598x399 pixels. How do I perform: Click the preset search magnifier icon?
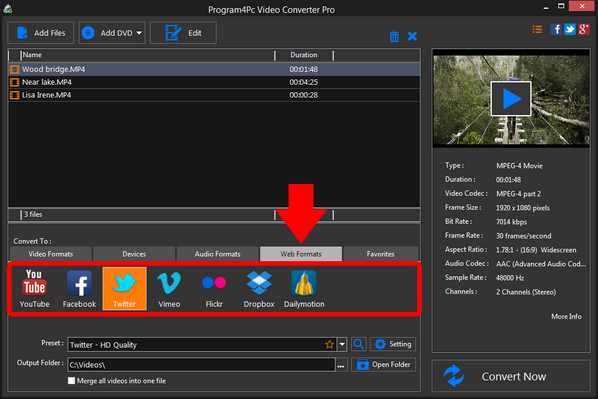tap(358, 344)
